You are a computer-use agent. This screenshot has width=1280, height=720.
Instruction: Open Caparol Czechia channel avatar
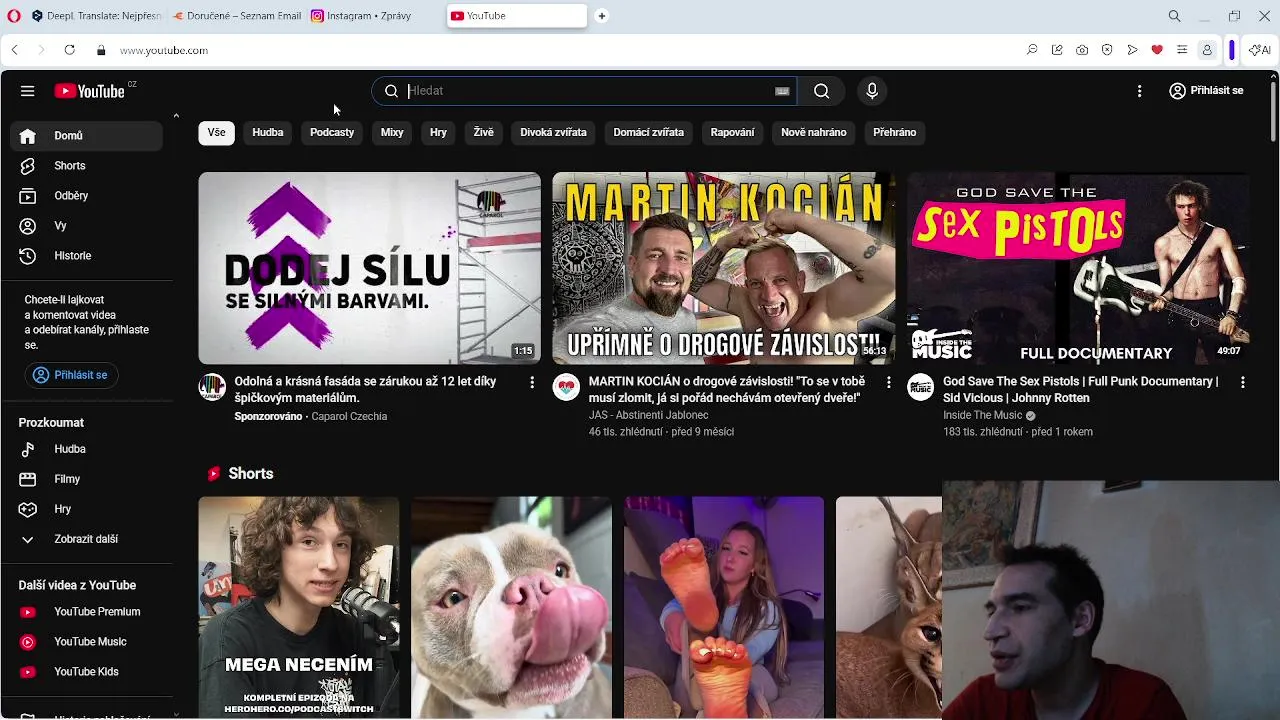point(212,388)
